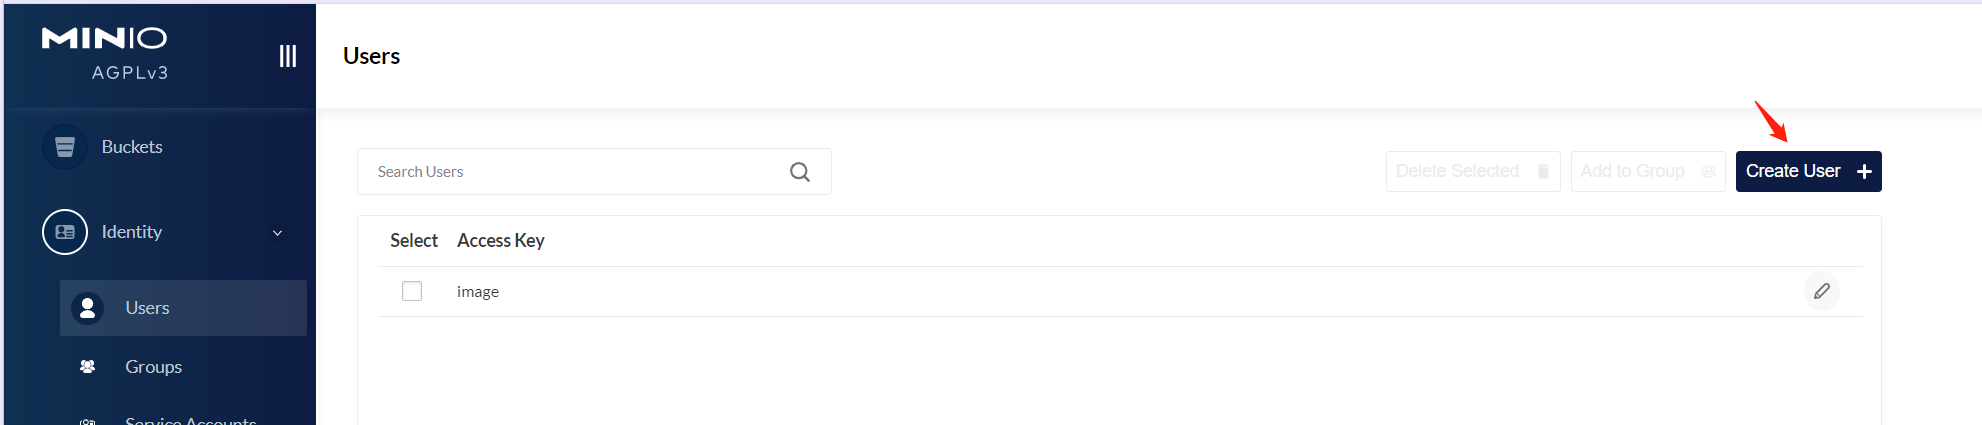This screenshot has height=425, width=1982.
Task: Click the trash icon in Delete Selected
Action: [1543, 172]
